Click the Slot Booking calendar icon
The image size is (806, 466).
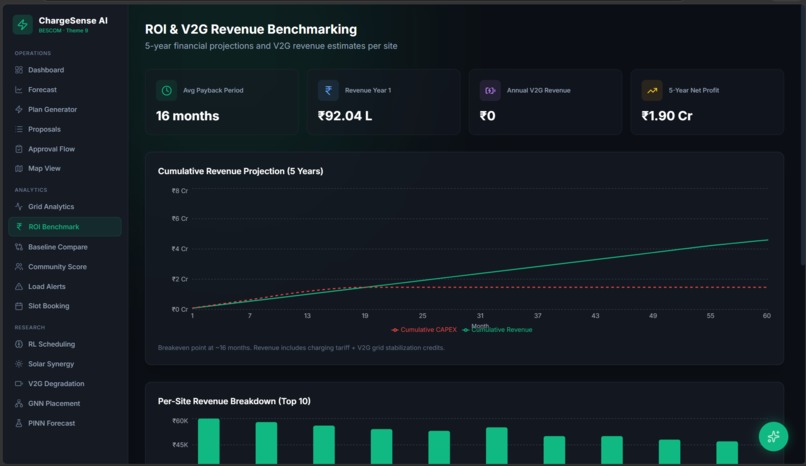click(x=19, y=306)
